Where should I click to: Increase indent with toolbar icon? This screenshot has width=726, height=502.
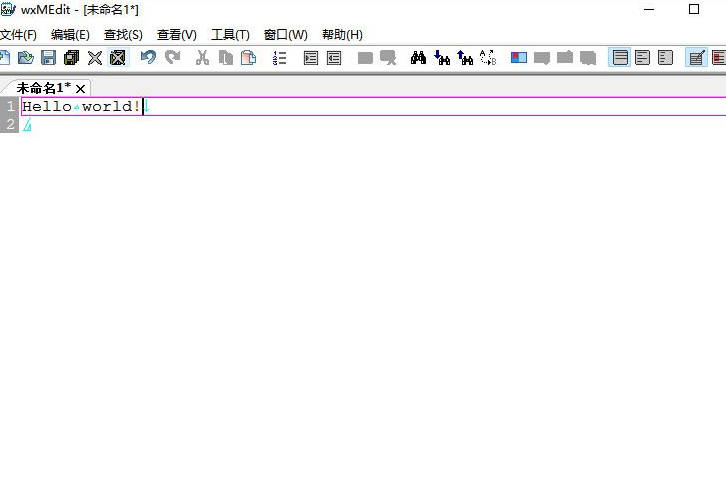coord(311,58)
